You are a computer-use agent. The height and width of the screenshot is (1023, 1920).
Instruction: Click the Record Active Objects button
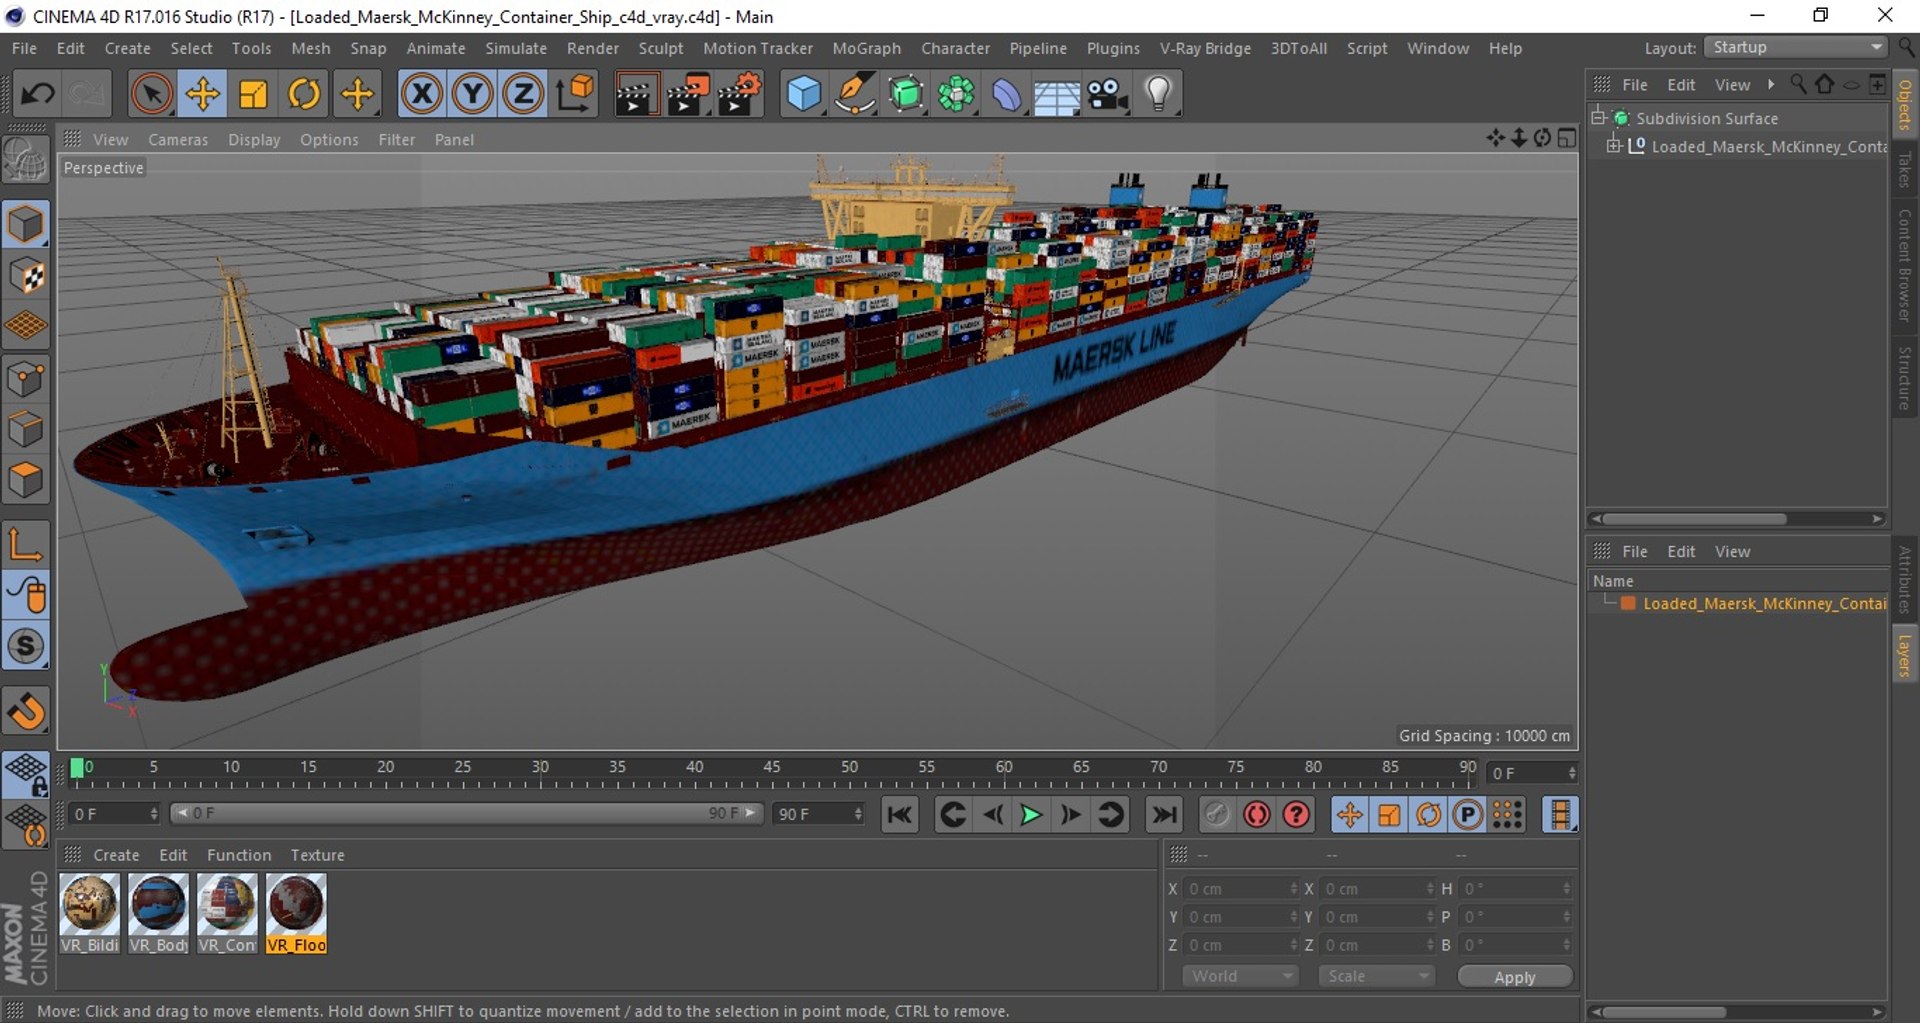(1216, 815)
